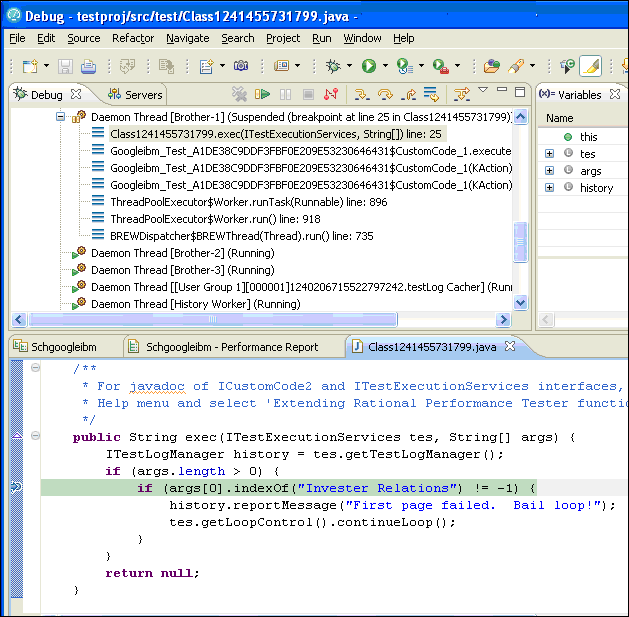Click the Step Return icon
629x617 pixels.
(x=409, y=95)
